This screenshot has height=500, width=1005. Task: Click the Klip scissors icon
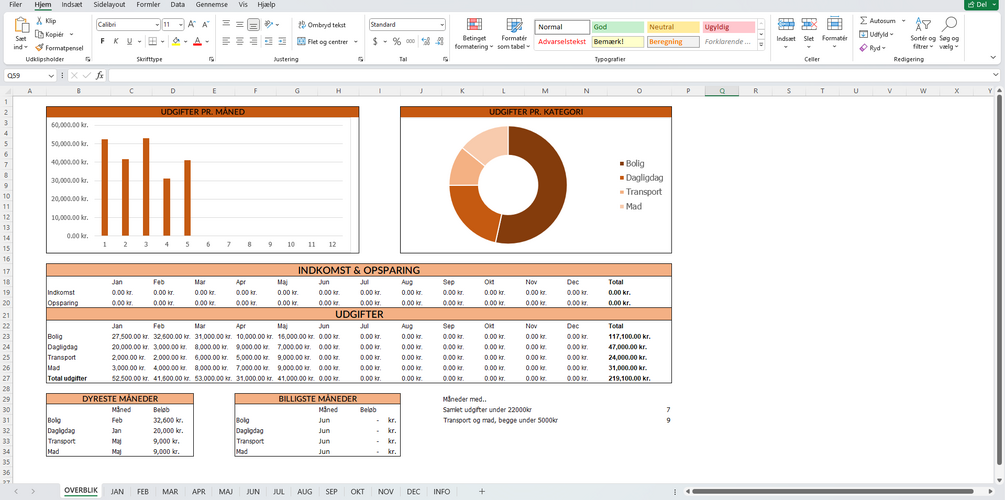coord(39,21)
